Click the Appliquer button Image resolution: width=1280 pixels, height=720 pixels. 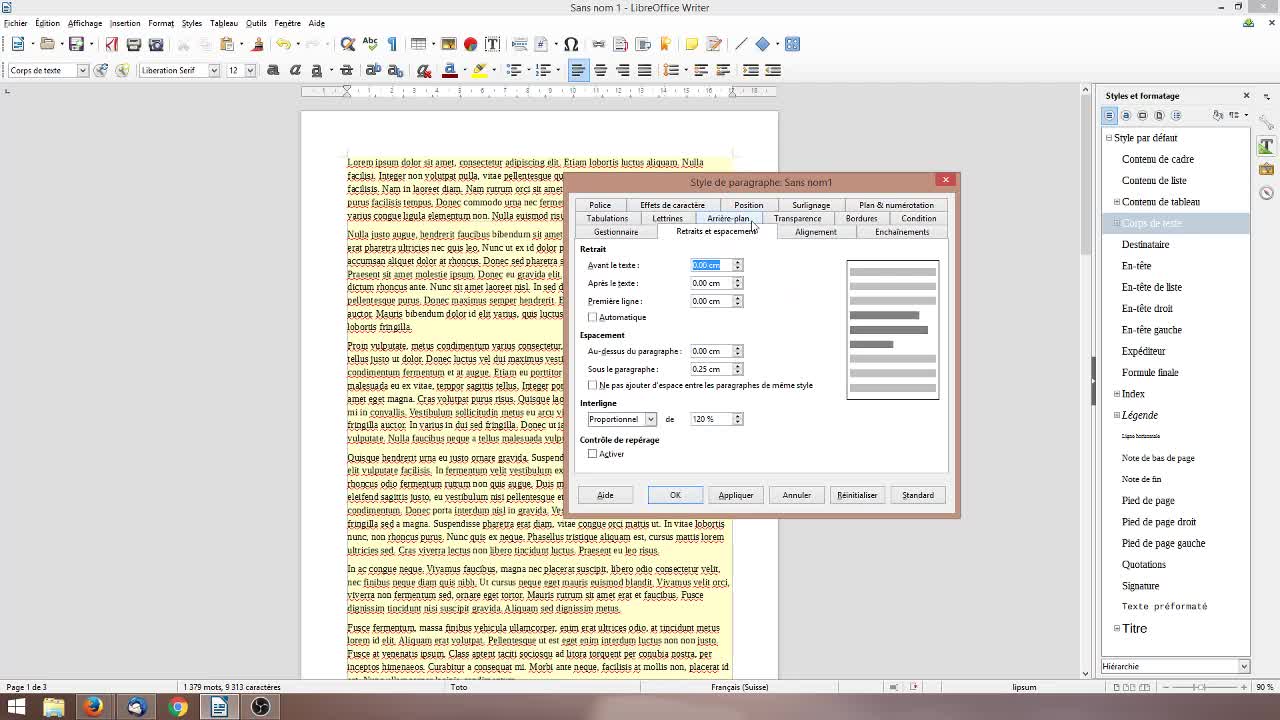(735, 495)
